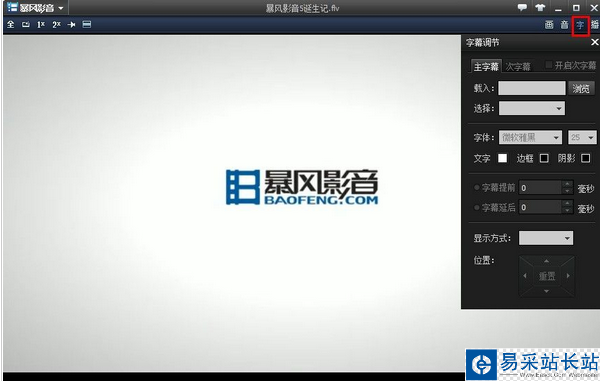Viewport: 600px width, 381px height.
Task: Open the 播 playback settings panel
Action: click(595, 25)
